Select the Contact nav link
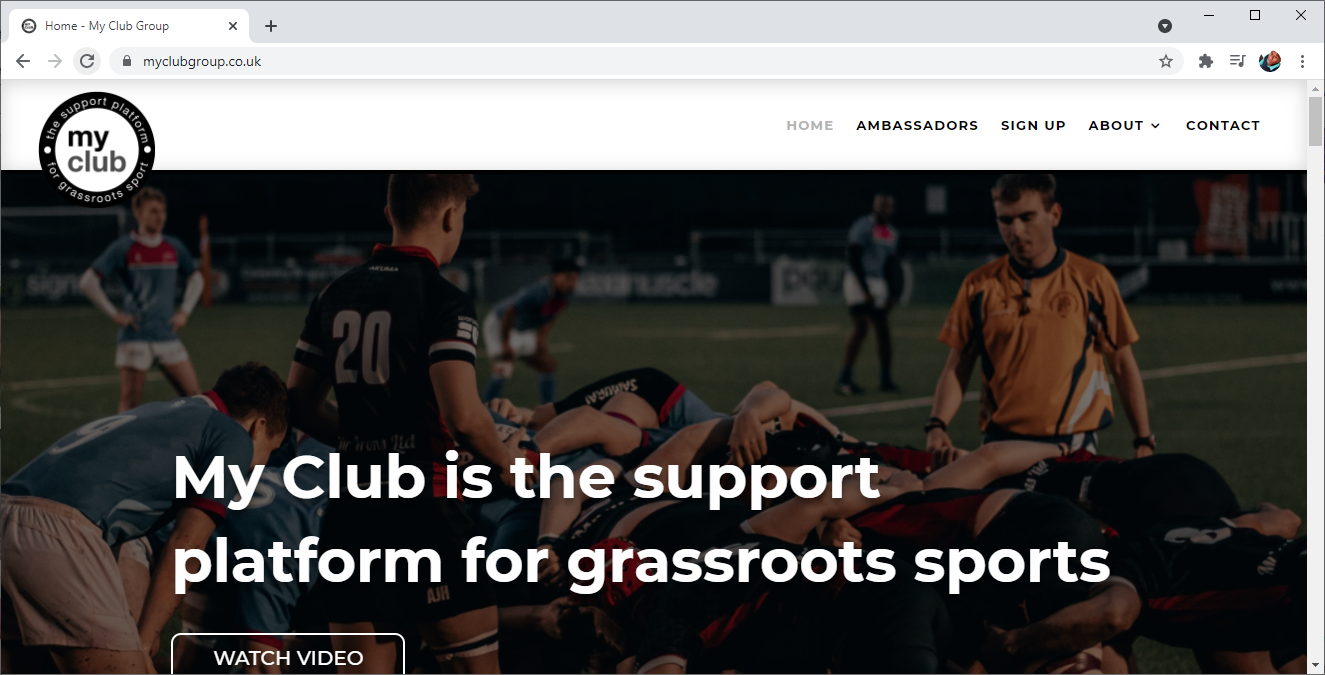 click(1223, 125)
